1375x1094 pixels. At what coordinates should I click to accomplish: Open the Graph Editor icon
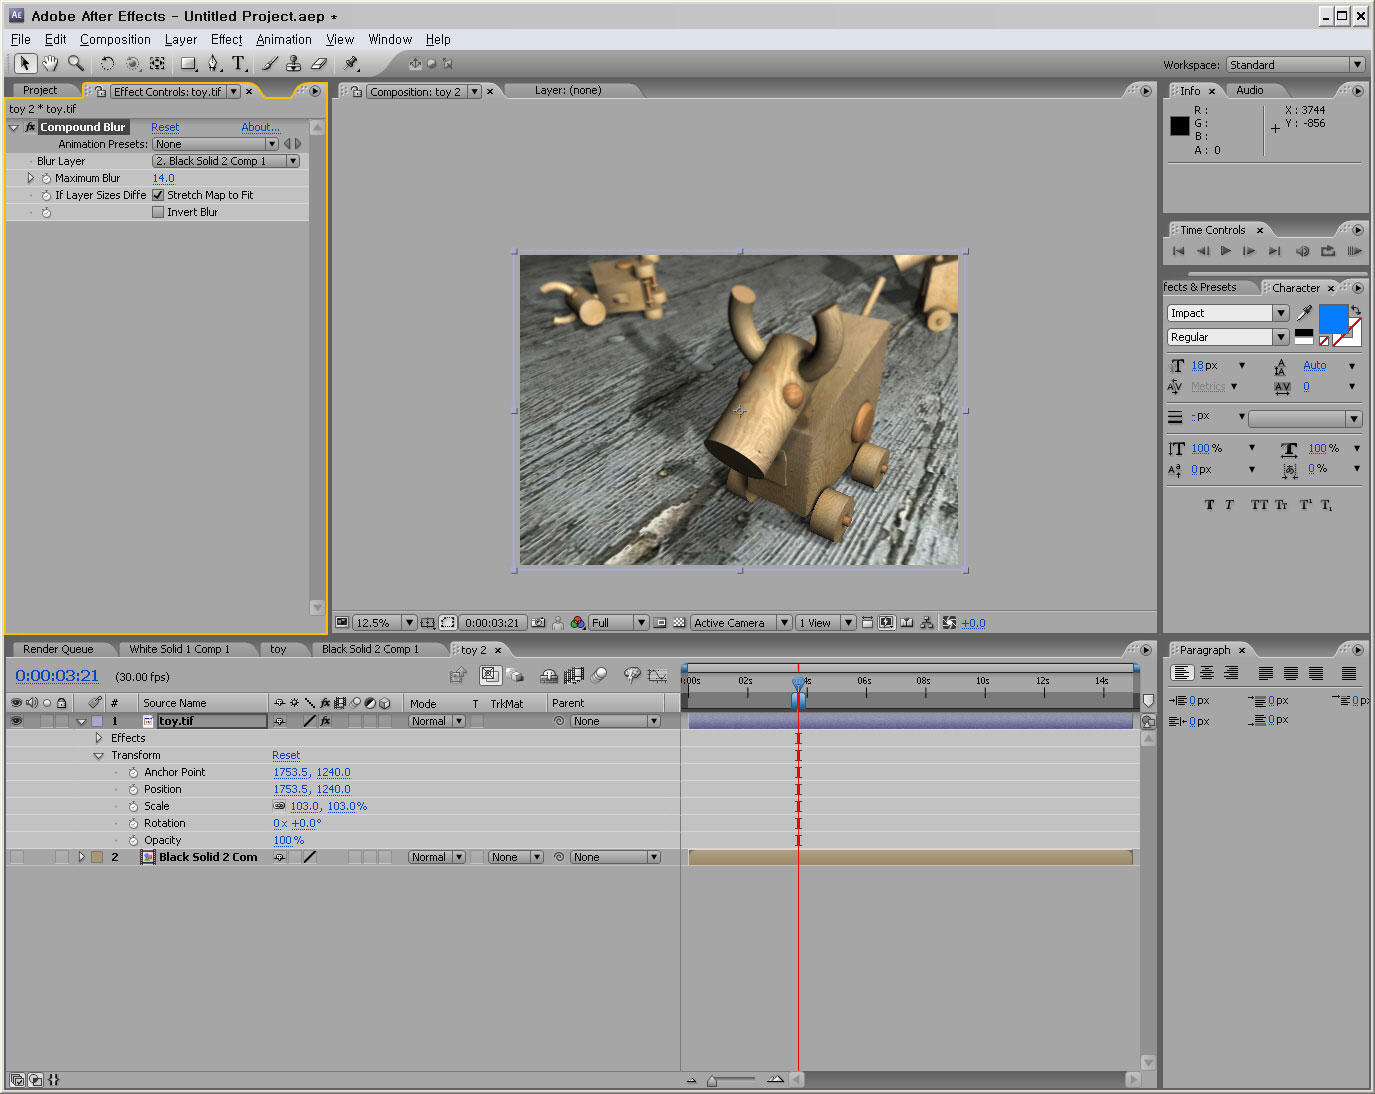tap(657, 675)
